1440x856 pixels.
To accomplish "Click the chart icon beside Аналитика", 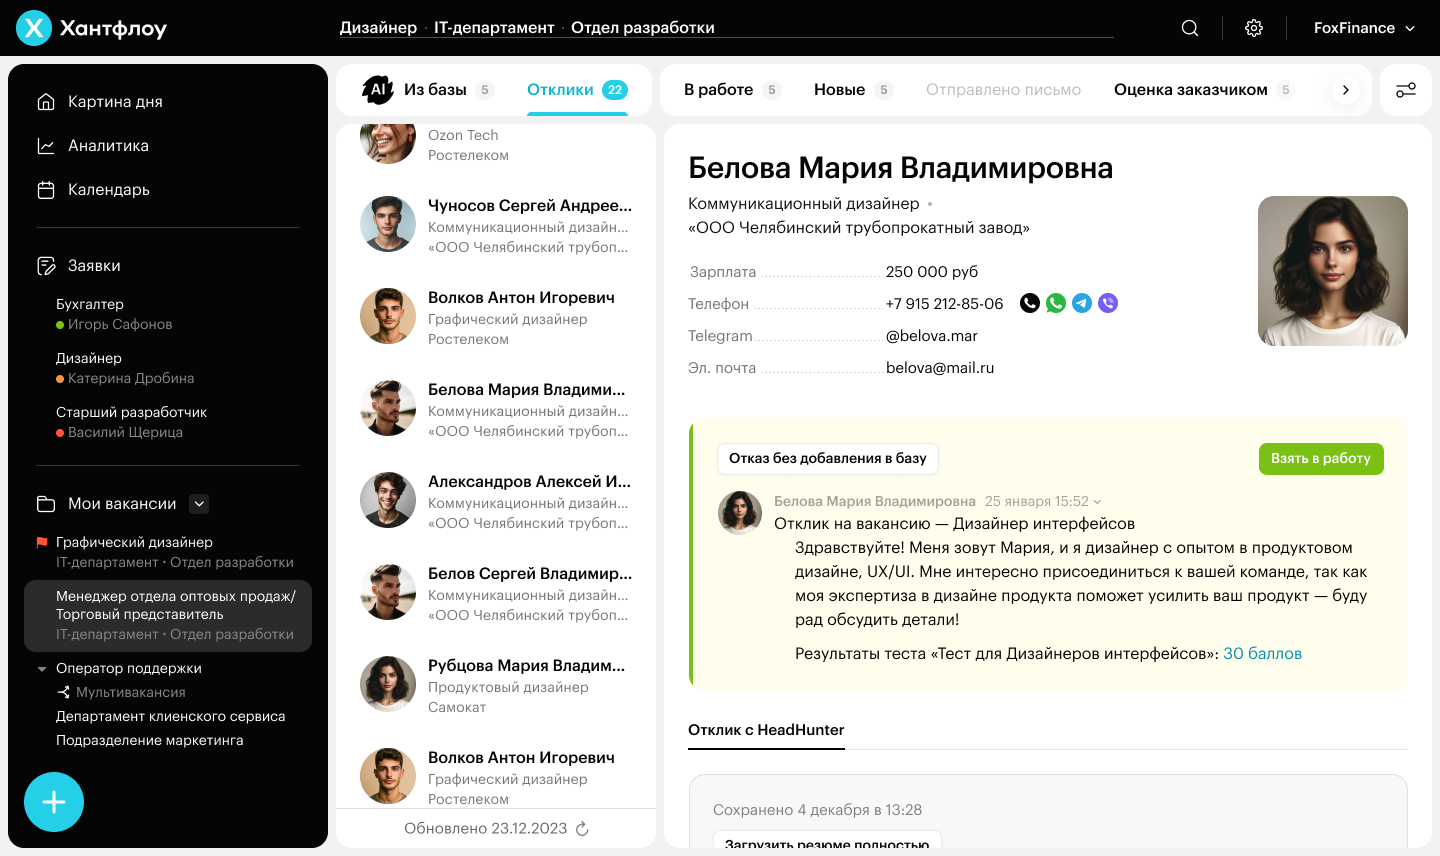I will [x=46, y=145].
